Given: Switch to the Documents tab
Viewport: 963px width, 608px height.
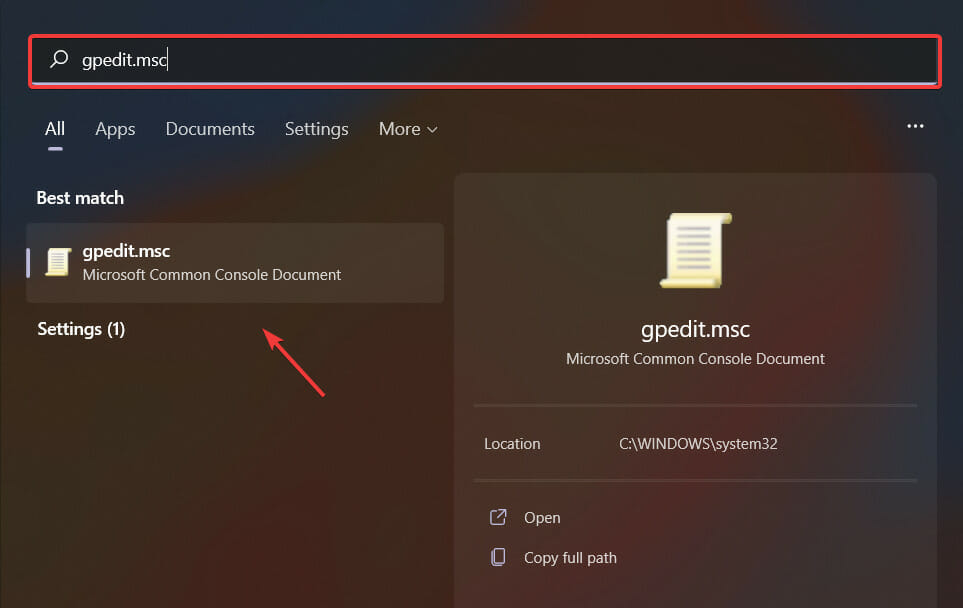Looking at the screenshot, I should point(210,129).
